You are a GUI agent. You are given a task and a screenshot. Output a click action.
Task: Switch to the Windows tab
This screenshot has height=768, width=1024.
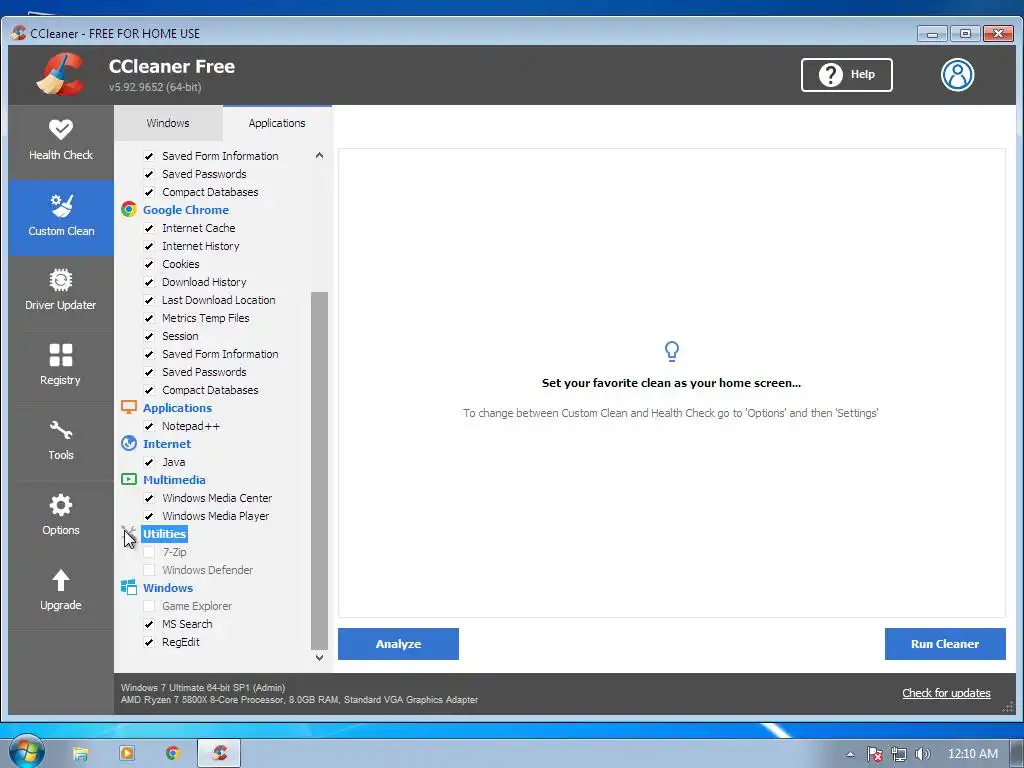coord(168,123)
